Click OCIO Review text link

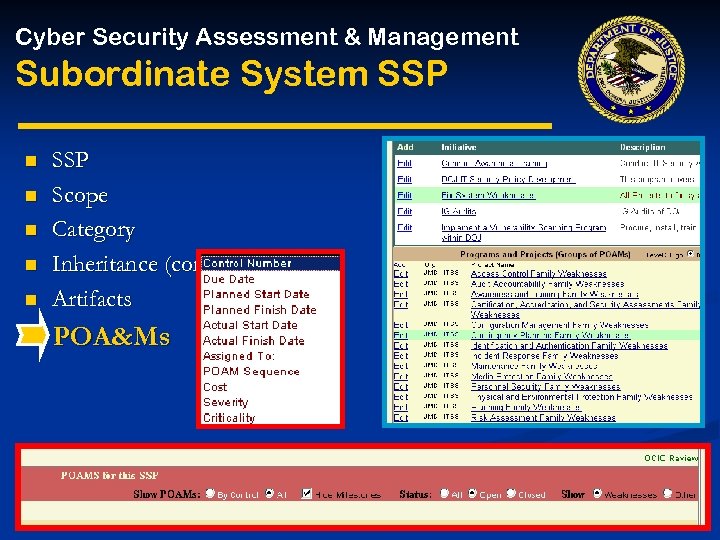670,458
